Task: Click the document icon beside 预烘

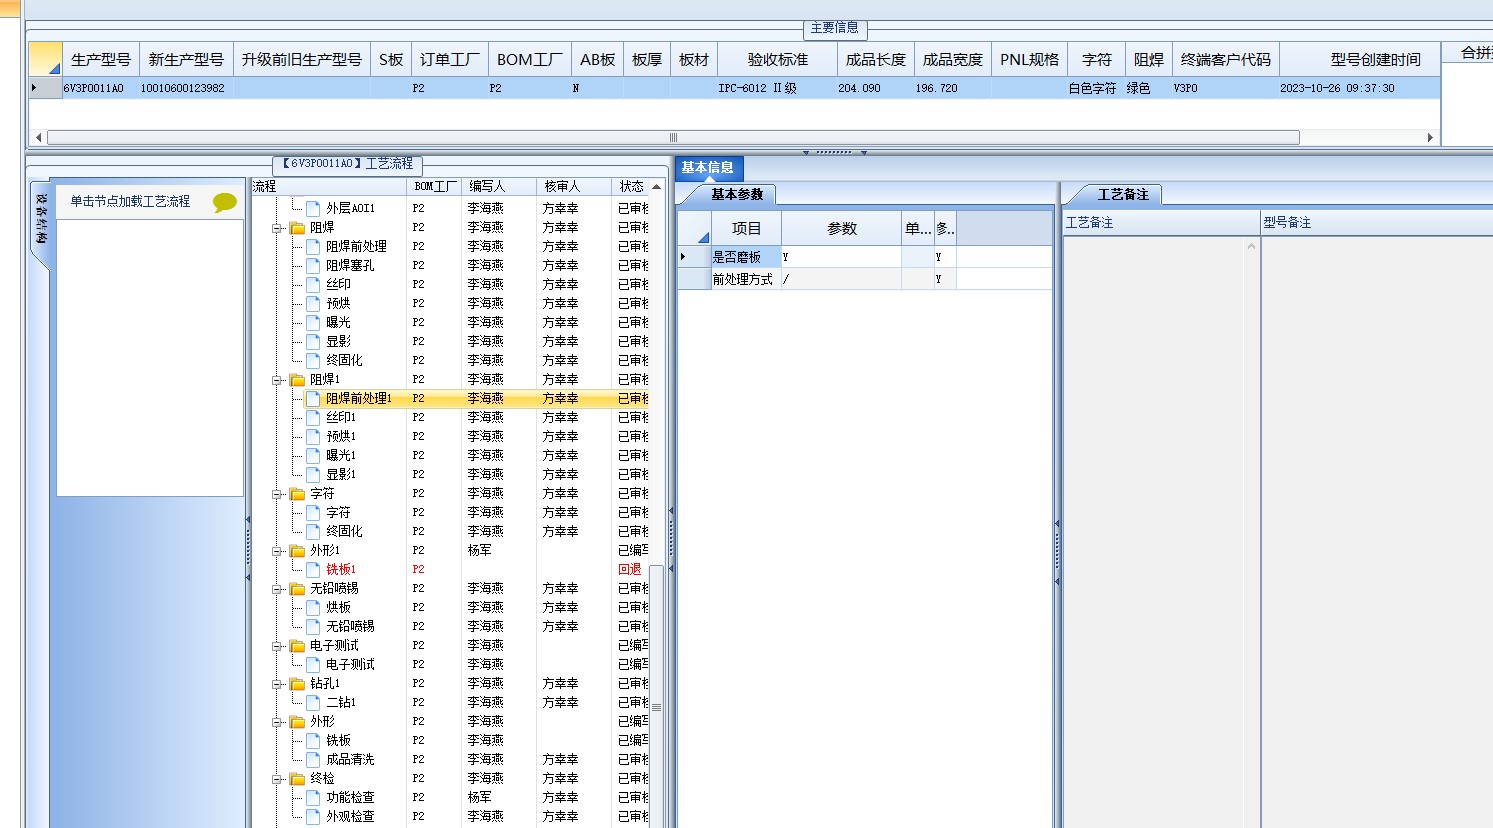Action: (x=313, y=303)
